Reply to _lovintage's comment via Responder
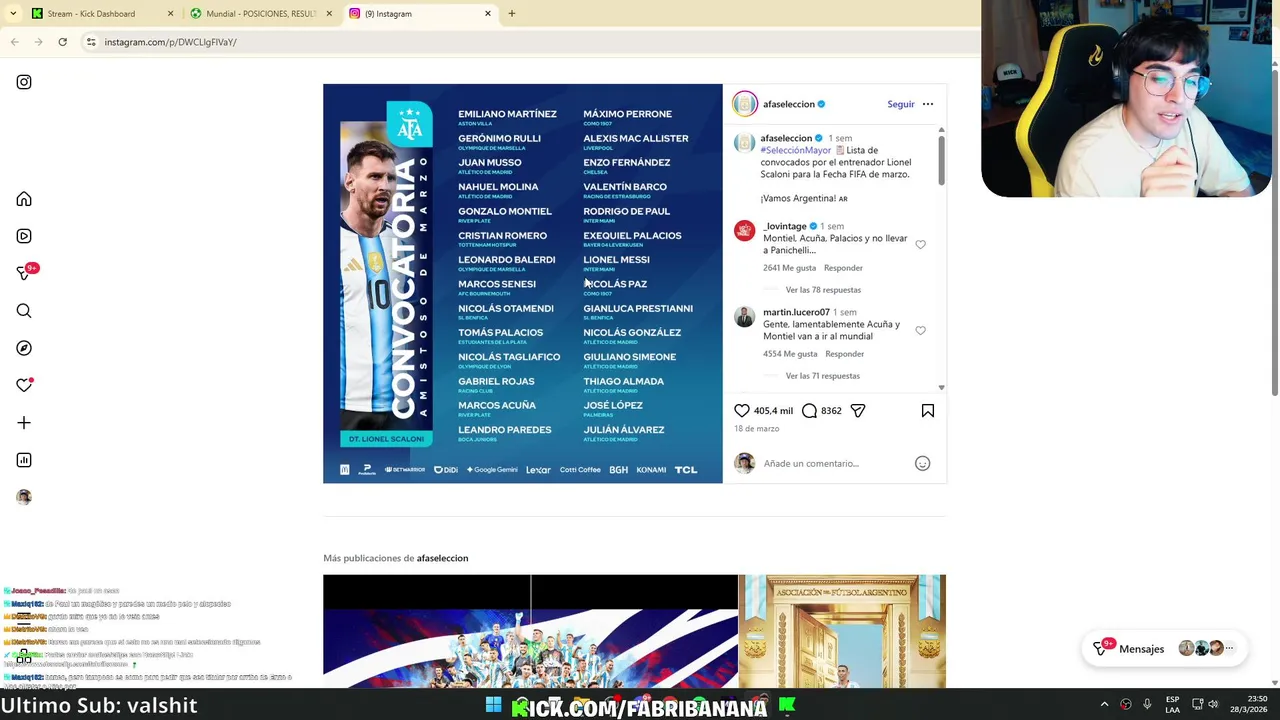This screenshot has width=1280, height=720. pyautogui.click(x=843, y=268)
